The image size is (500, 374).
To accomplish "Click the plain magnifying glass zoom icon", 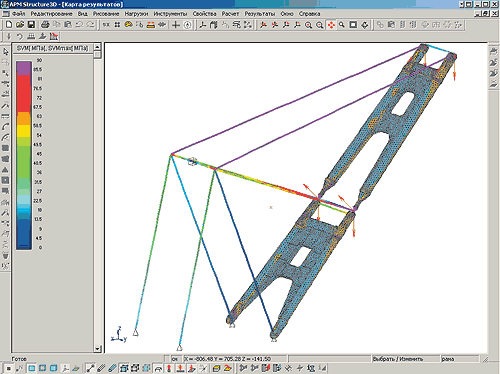I will (342, 25).
